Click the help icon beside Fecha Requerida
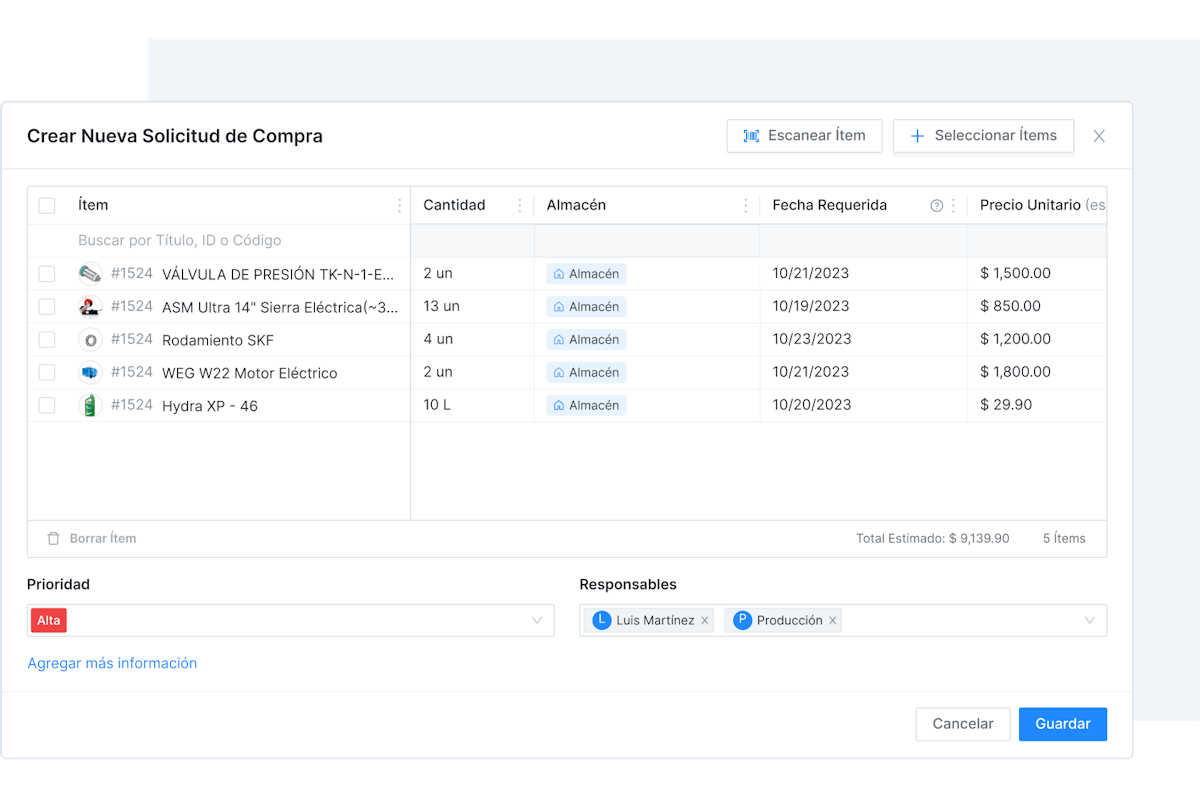Viewport: 1200px width, 800px height. tap(937, 206)
